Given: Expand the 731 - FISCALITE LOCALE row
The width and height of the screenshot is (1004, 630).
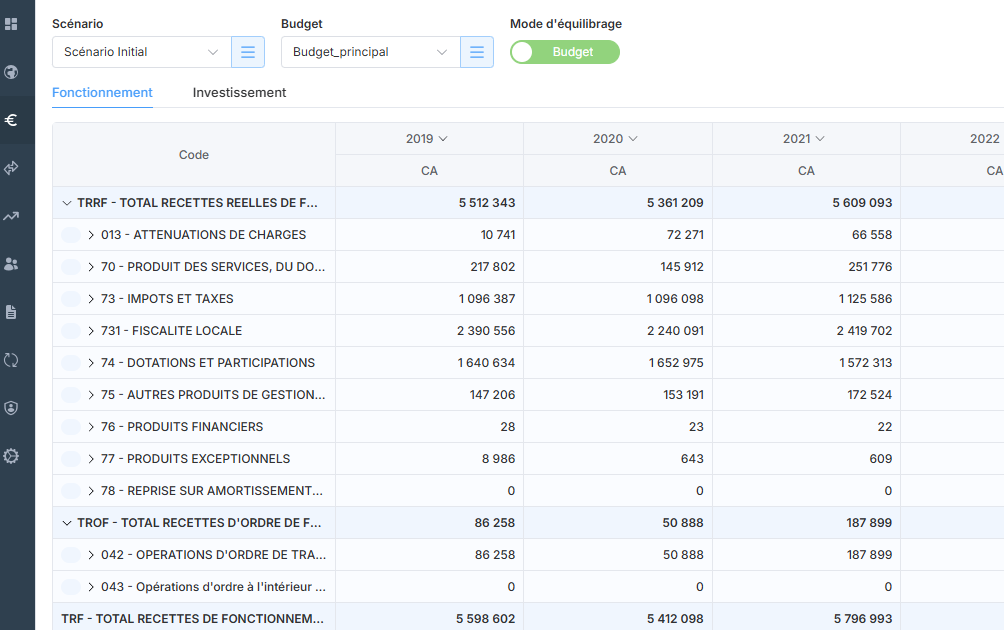Looking at the screenshot, I should 91,331.
